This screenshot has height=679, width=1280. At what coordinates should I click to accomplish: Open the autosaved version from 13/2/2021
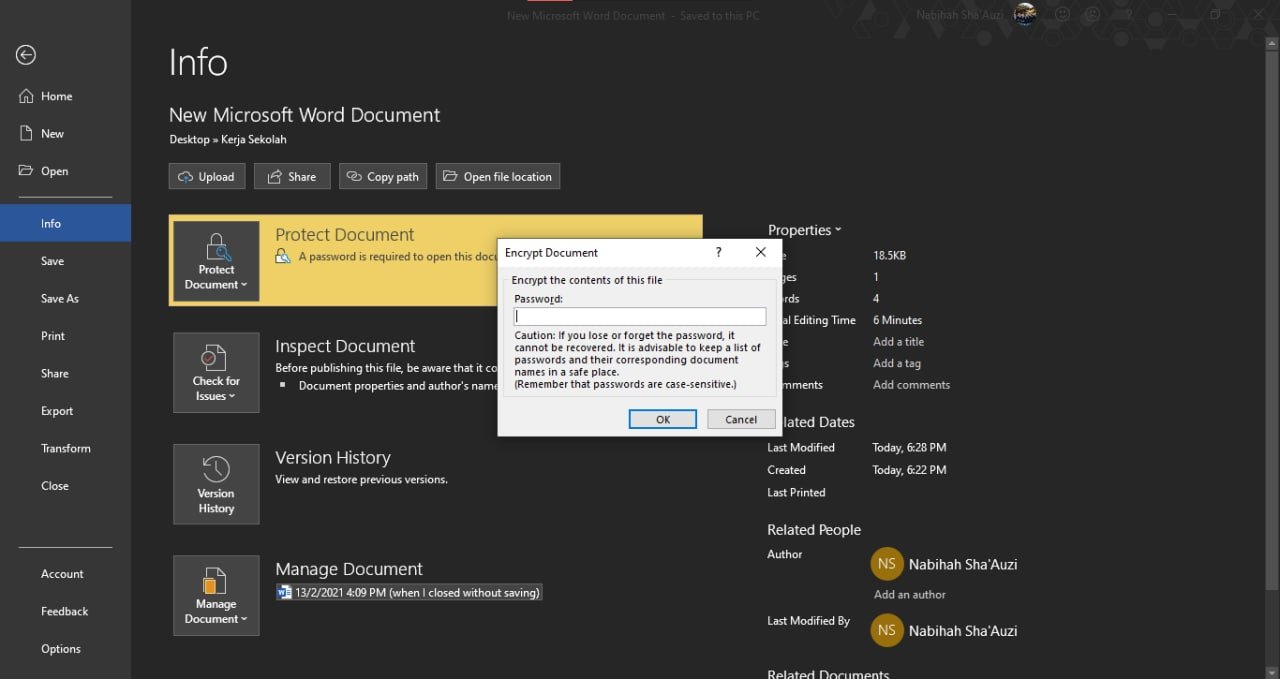[409, 592]
